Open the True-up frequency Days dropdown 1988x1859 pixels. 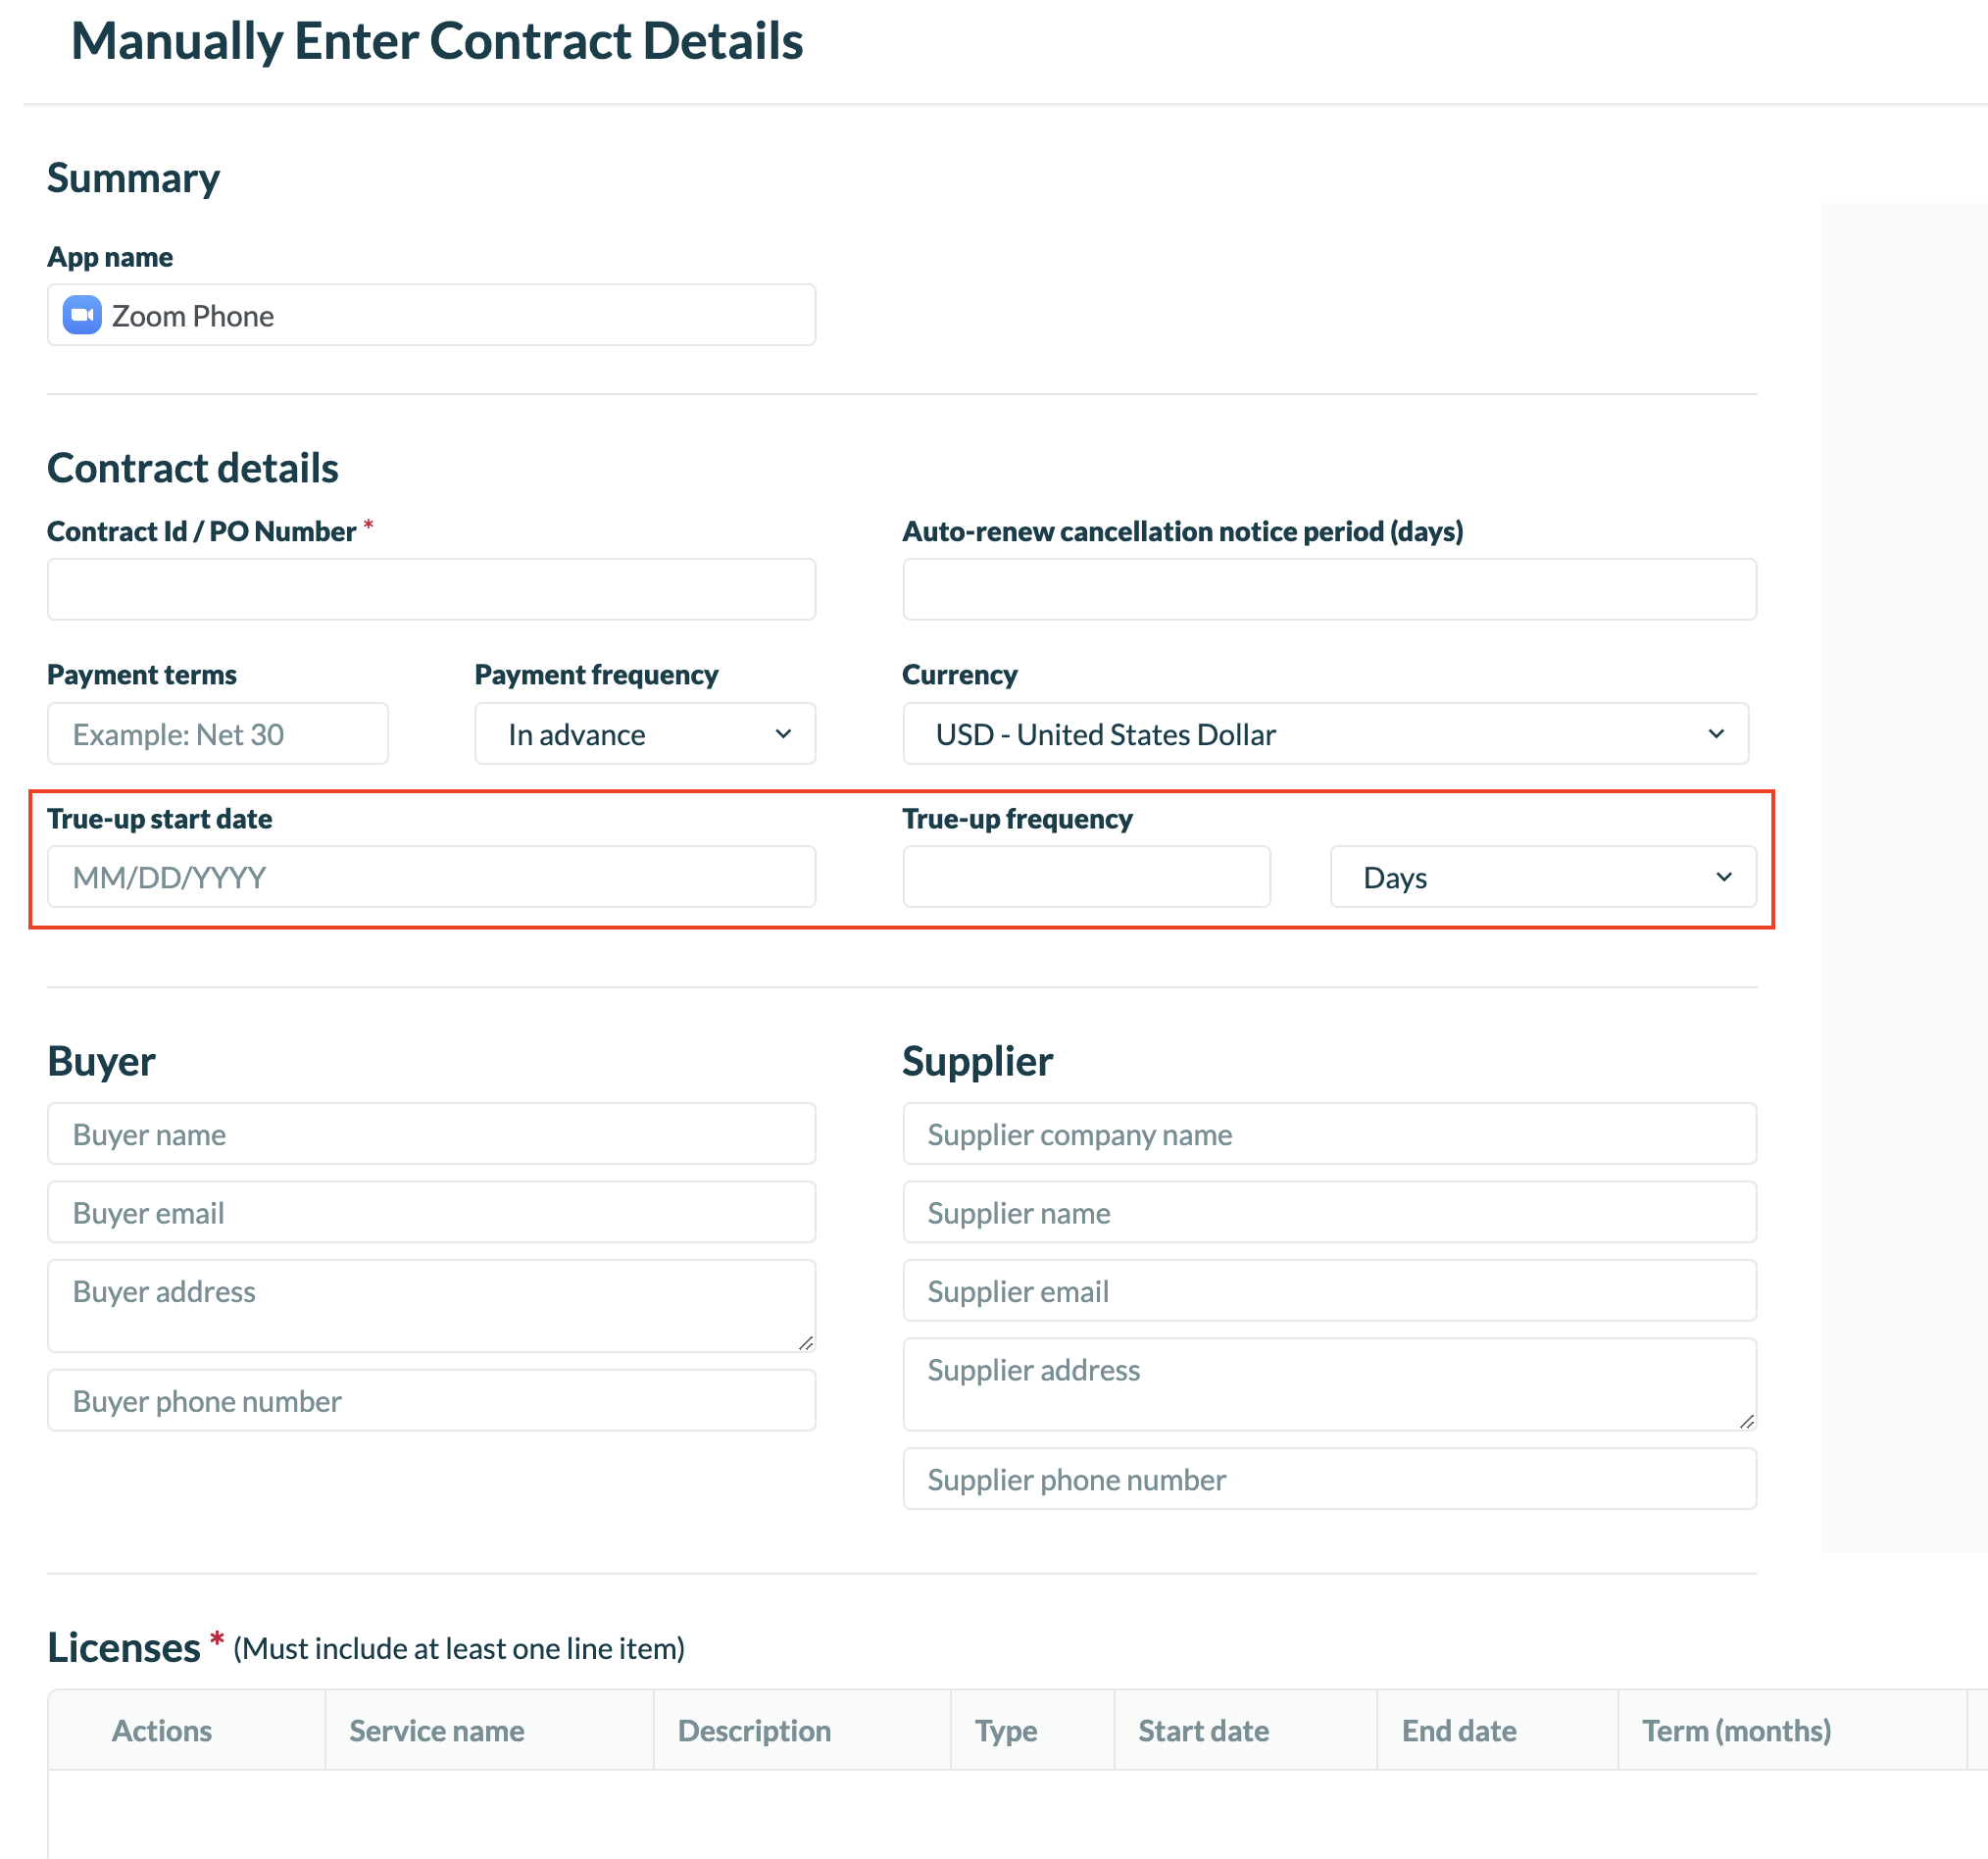click(x=1542, y=877)
